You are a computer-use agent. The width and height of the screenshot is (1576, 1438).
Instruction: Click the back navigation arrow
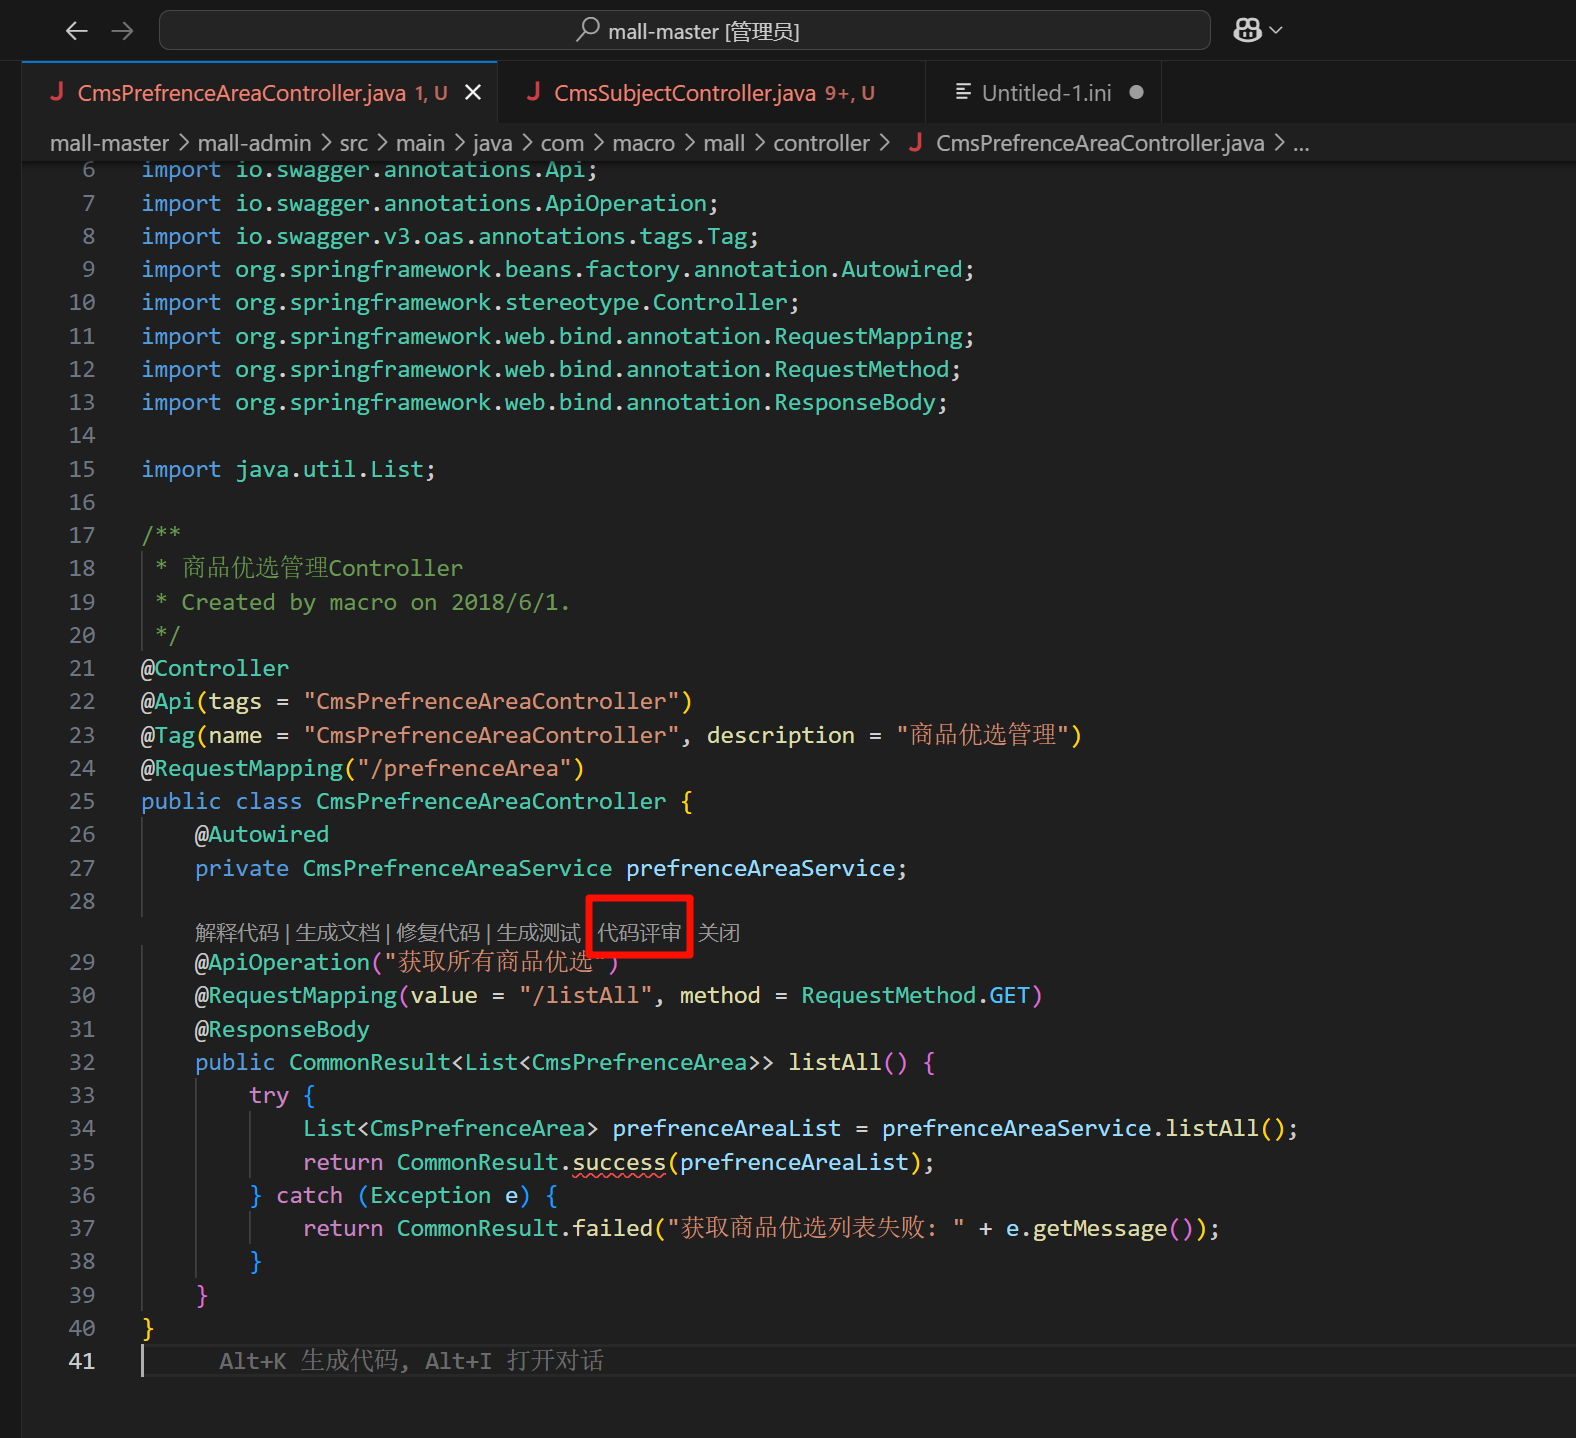(x=76, y=31)
